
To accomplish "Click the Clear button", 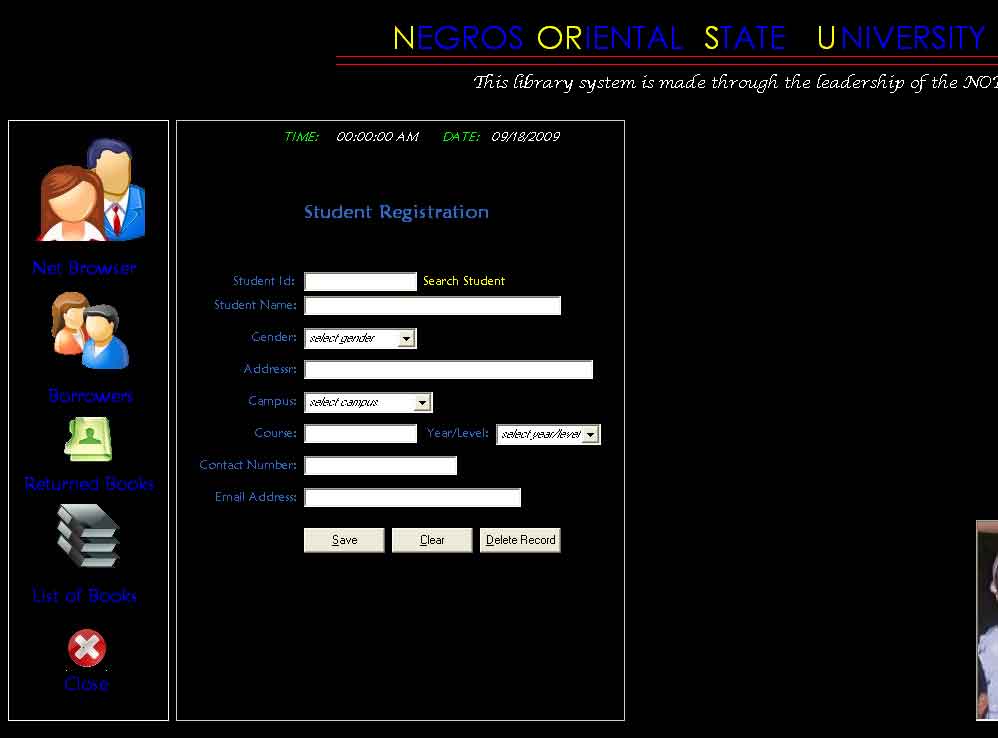I will pyautogui.click(x=432, y=540).
